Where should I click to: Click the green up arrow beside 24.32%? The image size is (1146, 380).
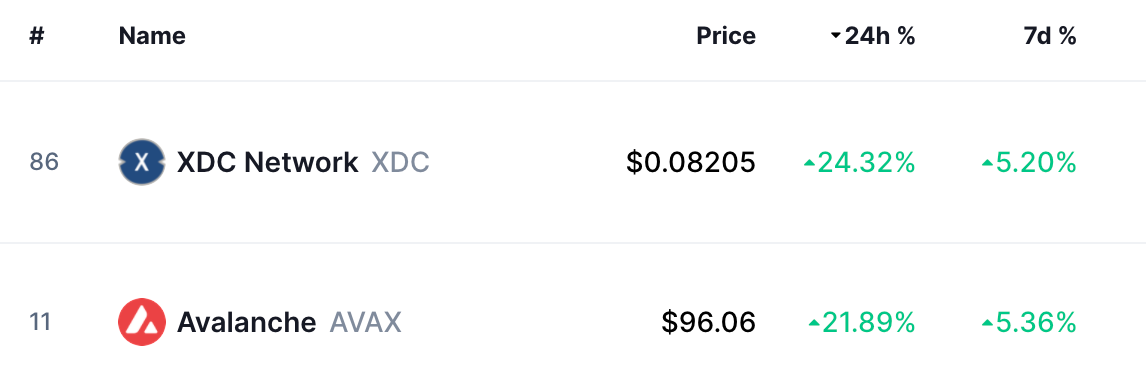pyautogui.click(x=808, y=164)
